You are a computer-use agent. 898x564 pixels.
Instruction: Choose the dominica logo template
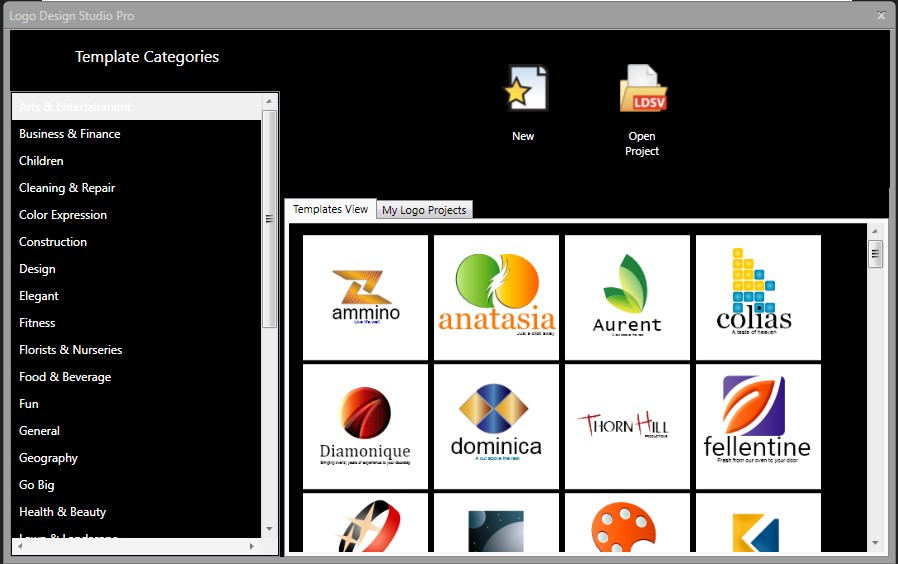(x=496, y=426)
